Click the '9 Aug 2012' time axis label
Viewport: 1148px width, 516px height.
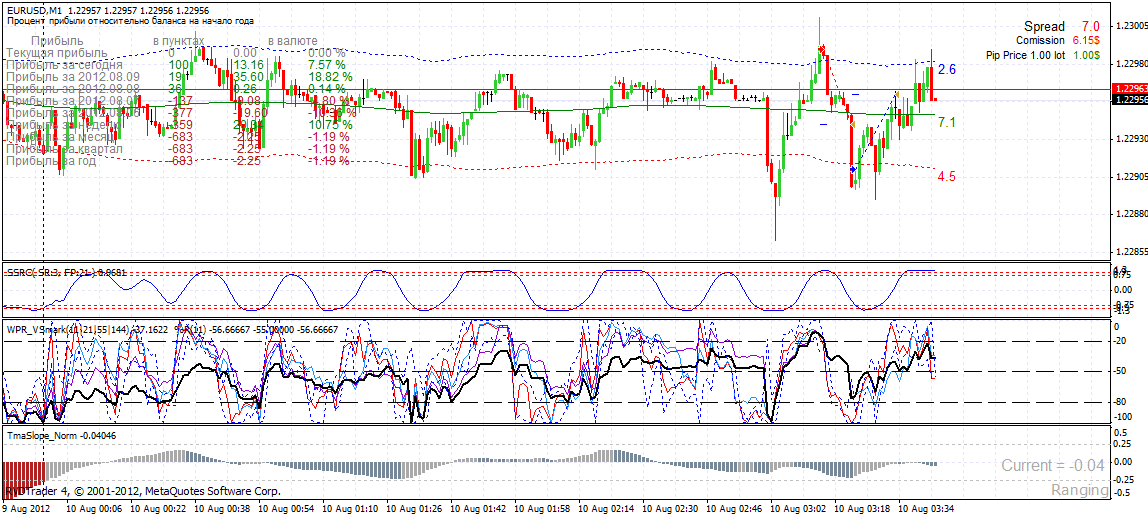(26, 507)
